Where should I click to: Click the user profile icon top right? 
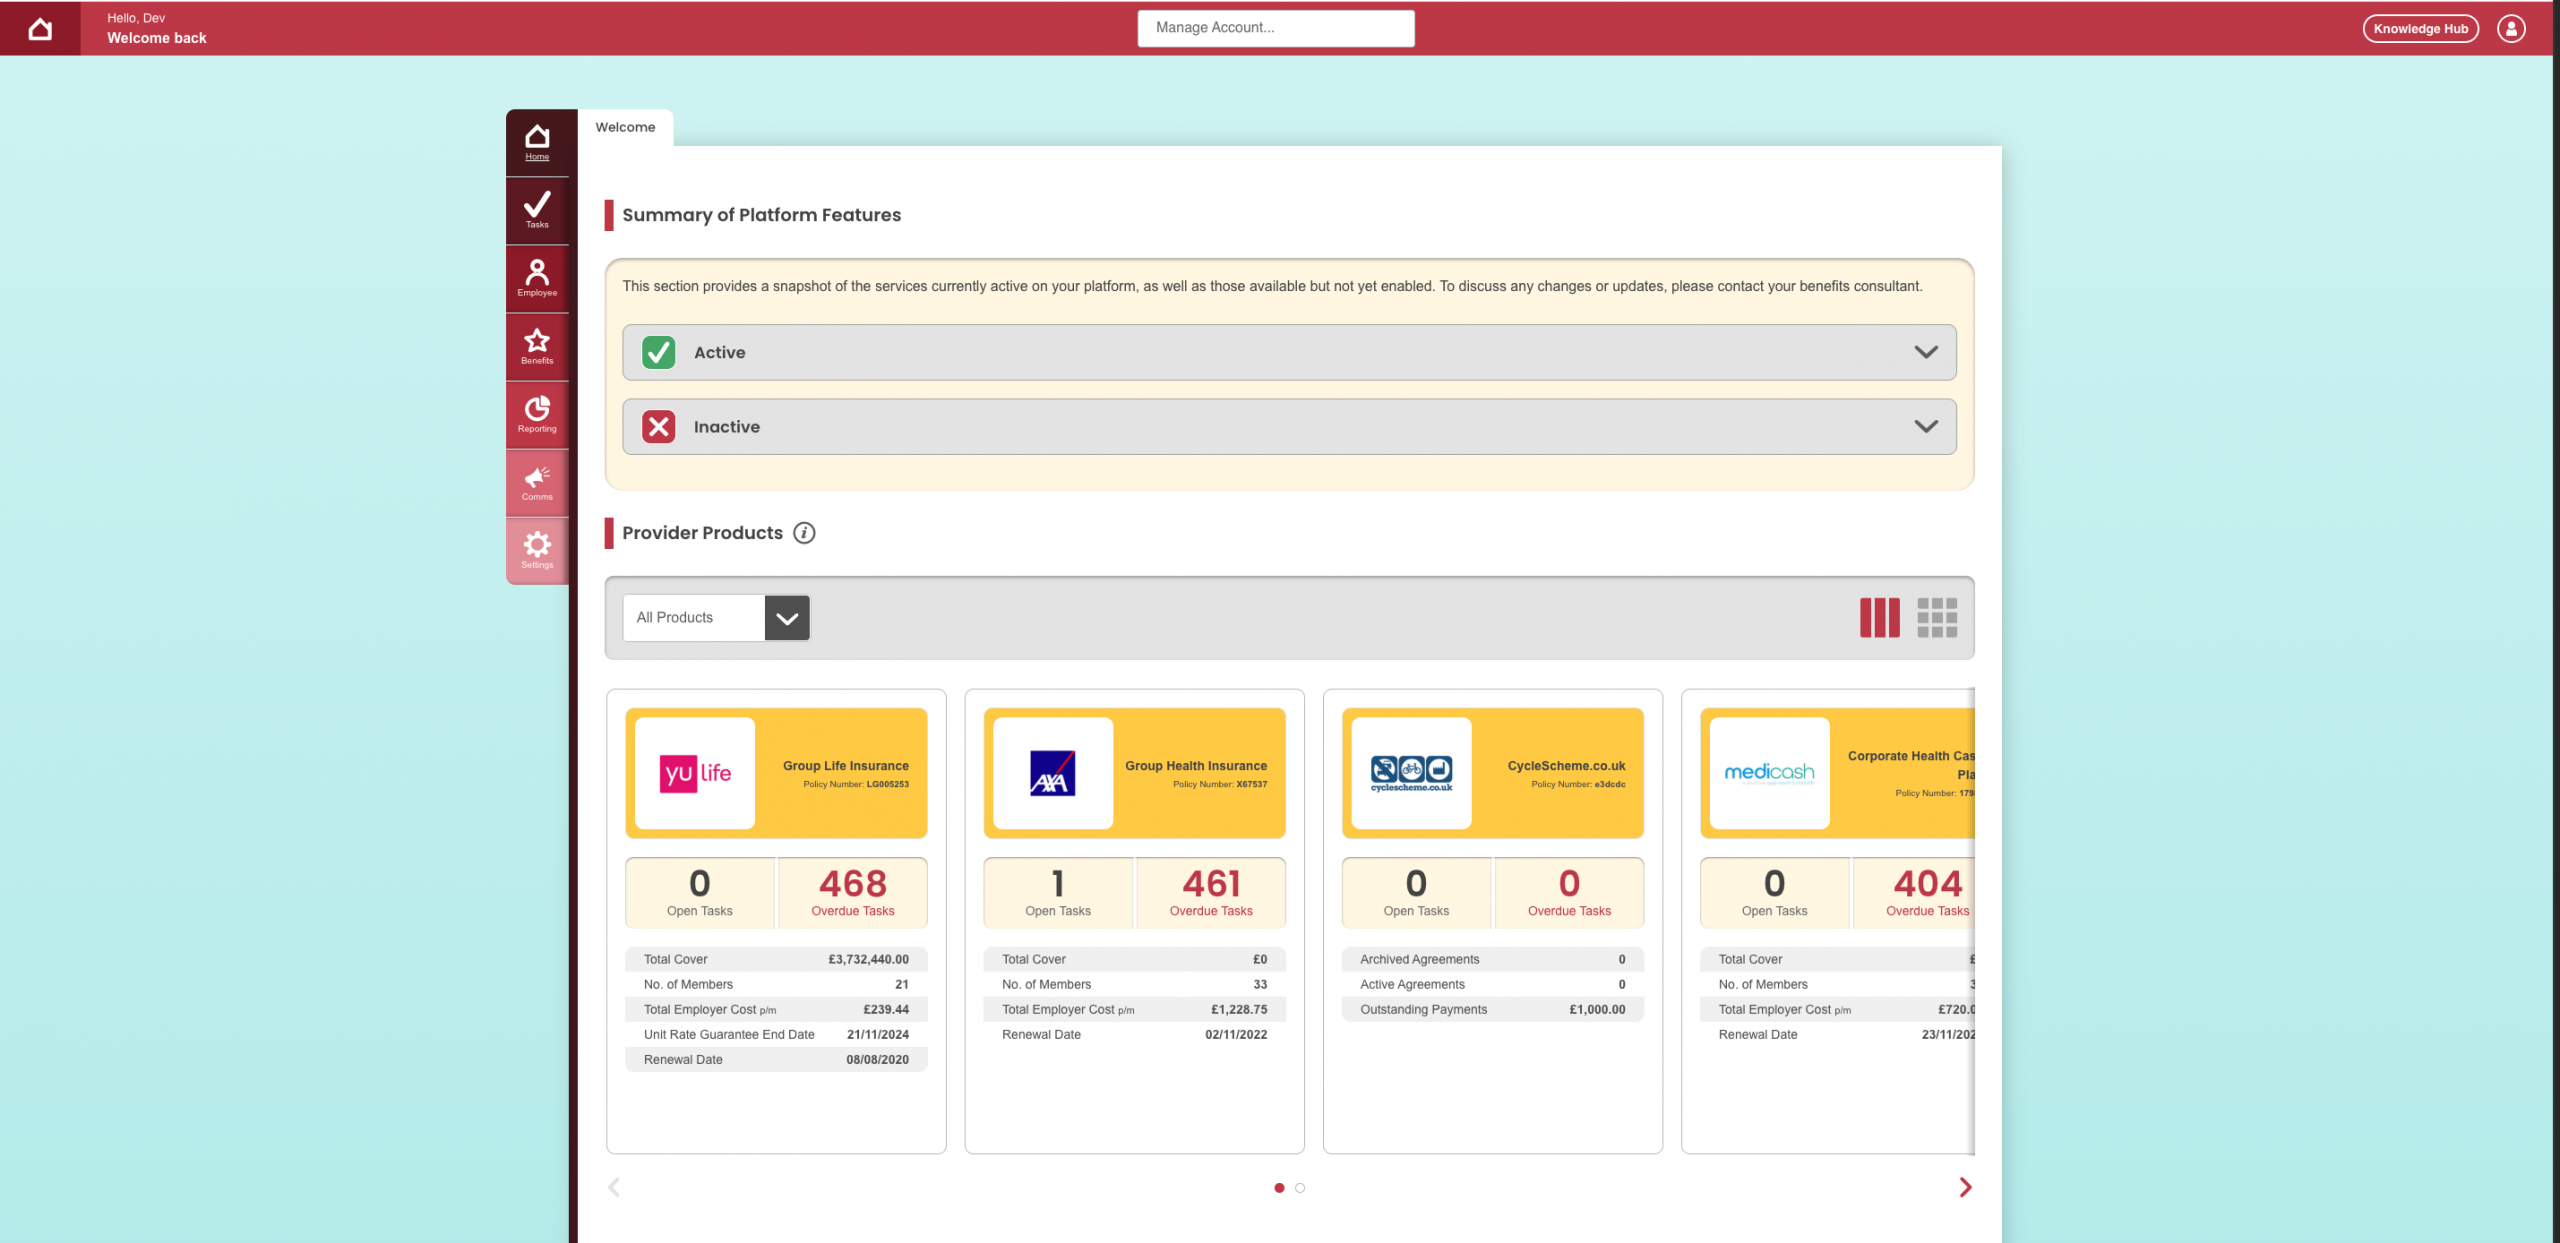(x=2510, y=28)
